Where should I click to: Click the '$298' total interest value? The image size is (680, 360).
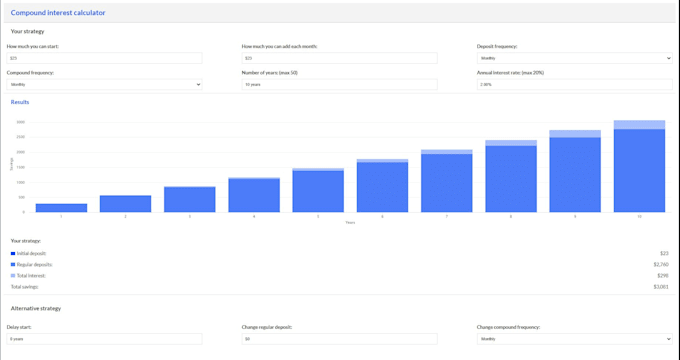coord(663,275)
